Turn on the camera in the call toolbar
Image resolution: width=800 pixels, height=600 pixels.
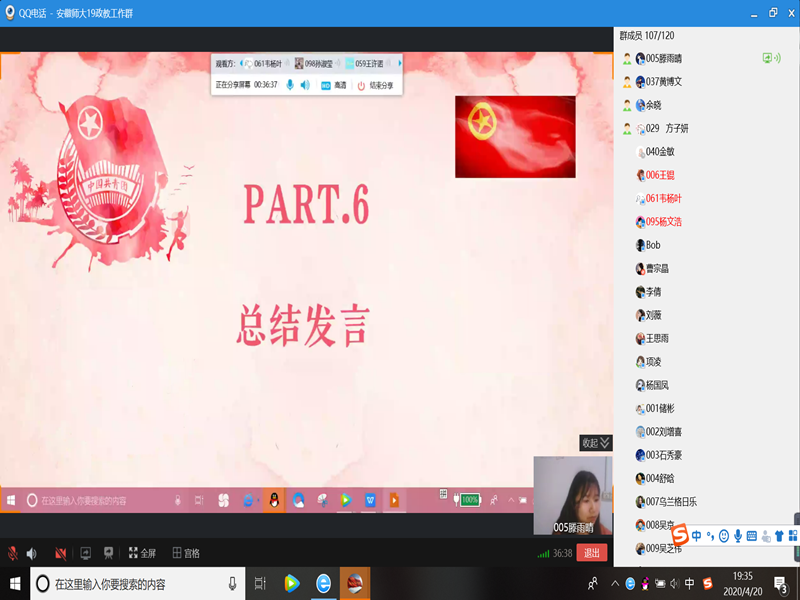pos(60,553)
